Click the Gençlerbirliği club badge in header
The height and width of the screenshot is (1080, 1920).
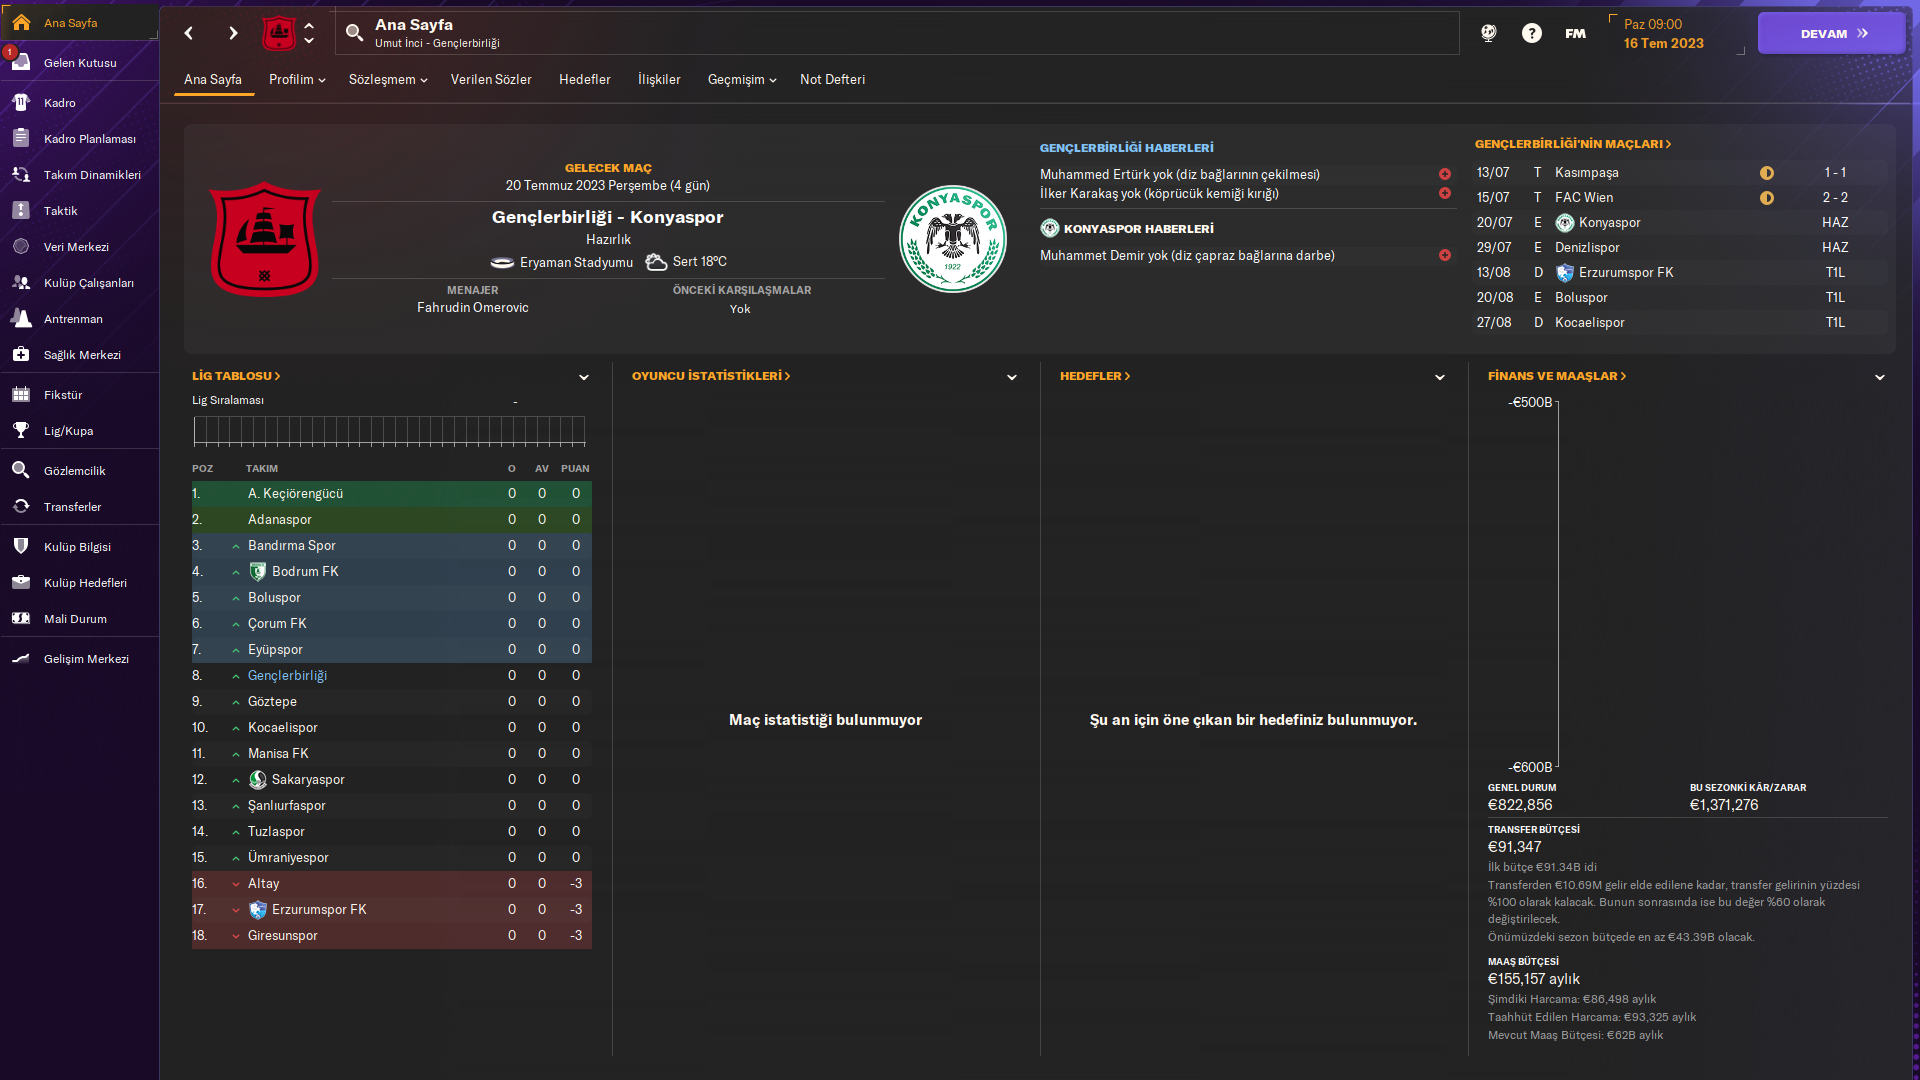point(278,33)
